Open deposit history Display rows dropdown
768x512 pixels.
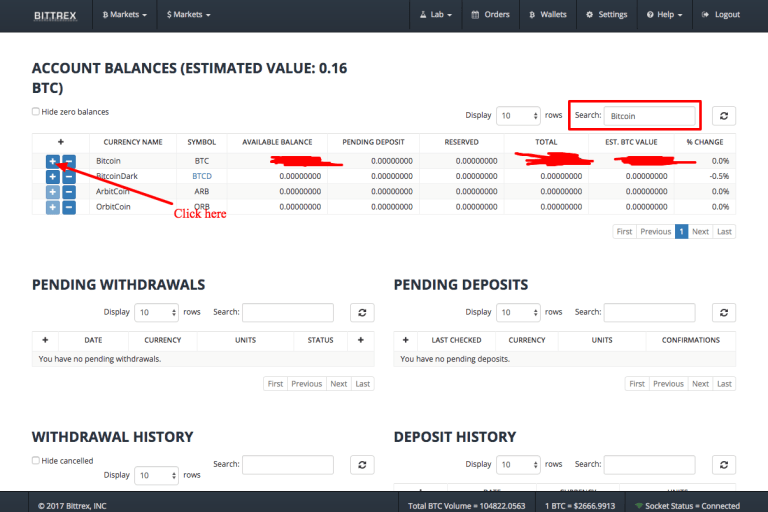point(518,464)
